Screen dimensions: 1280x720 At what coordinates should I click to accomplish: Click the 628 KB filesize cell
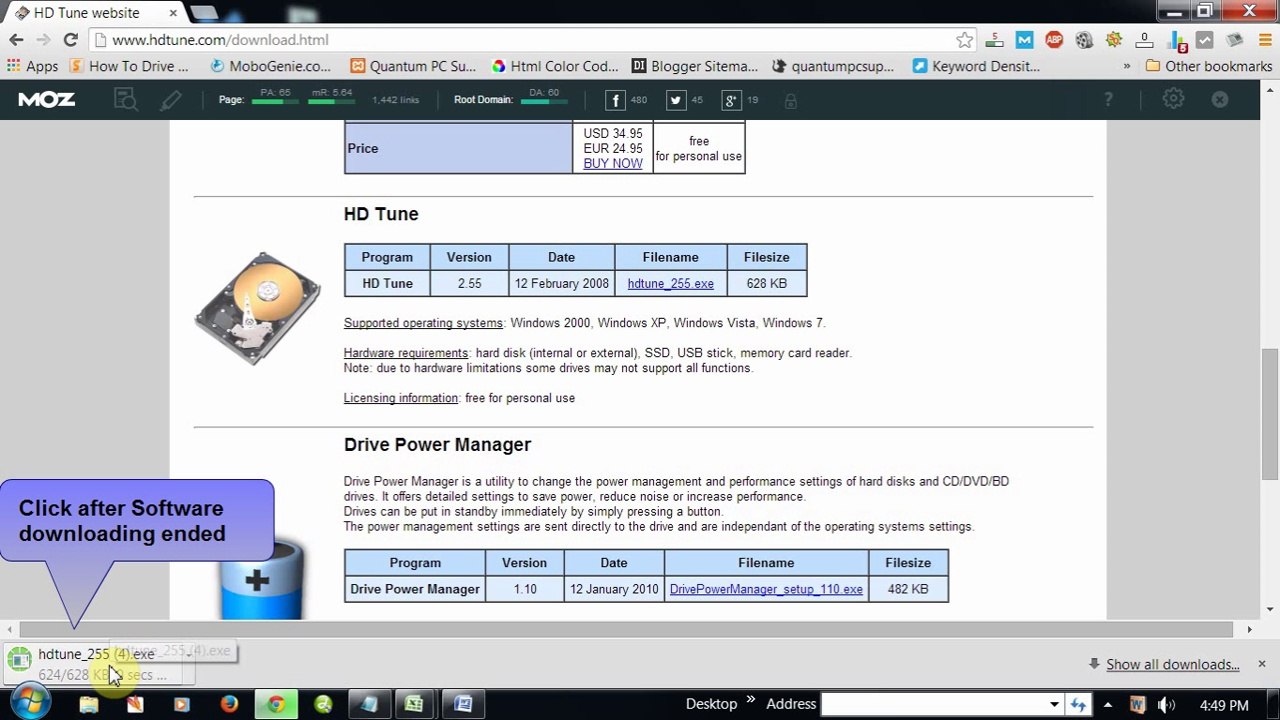[x=767, y=284]
